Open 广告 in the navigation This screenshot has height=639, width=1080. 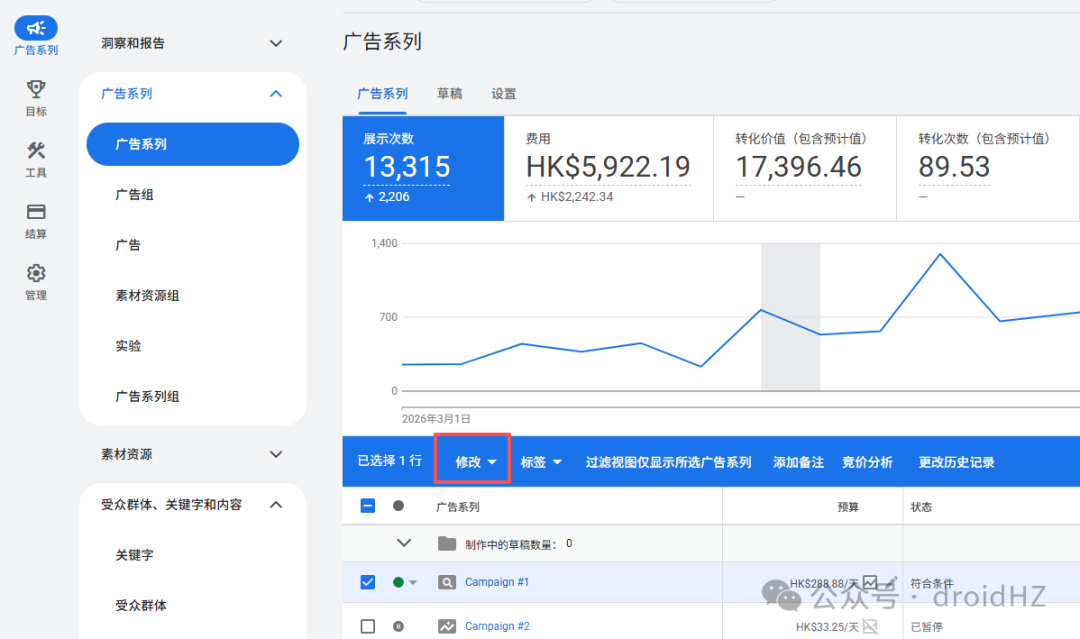(128, 245)
